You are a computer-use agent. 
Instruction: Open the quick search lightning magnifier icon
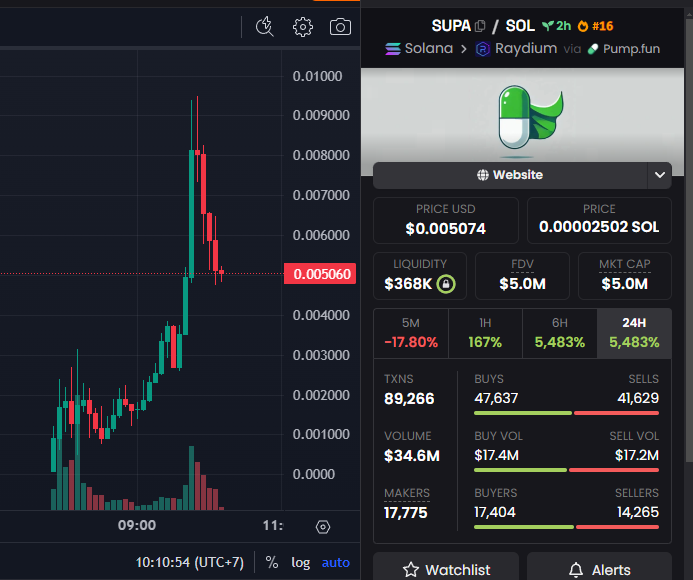(x=265, y=27)
